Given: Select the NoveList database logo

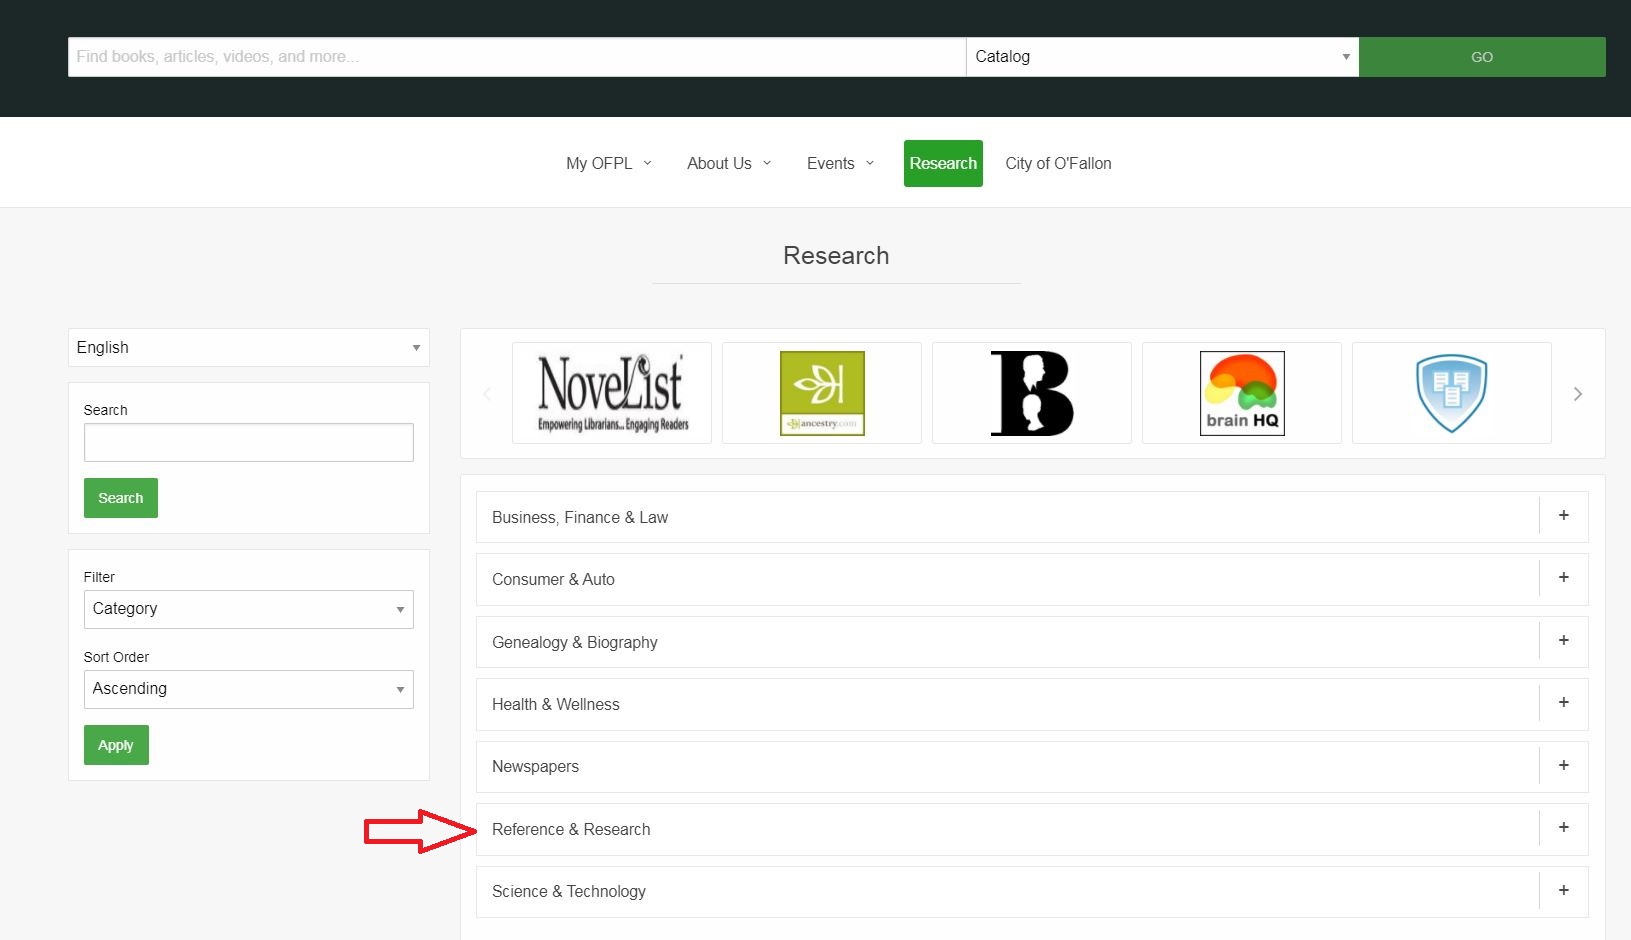Looking at the screenshot, I should point(611,392).
